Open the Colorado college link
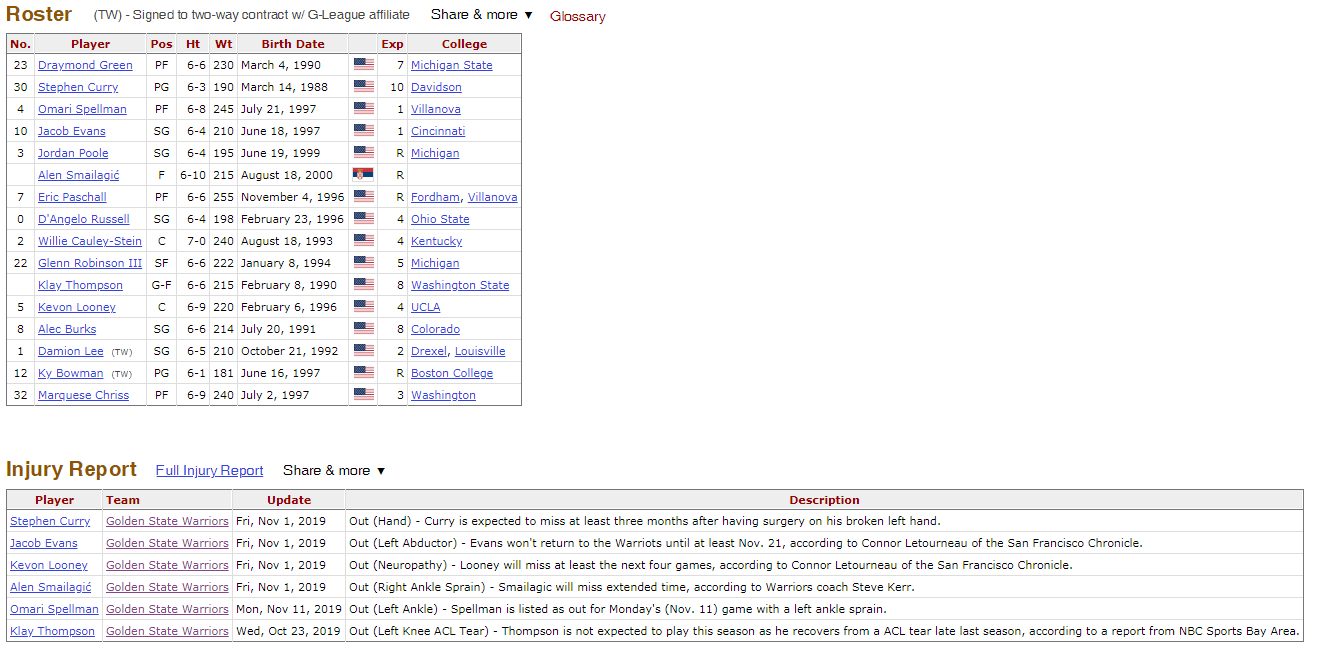This screenshot has width=1329, height=652. coord(435,329)
